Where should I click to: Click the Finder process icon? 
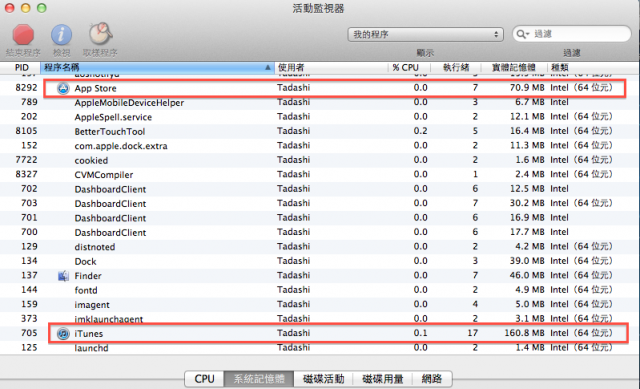click(63, 276)
